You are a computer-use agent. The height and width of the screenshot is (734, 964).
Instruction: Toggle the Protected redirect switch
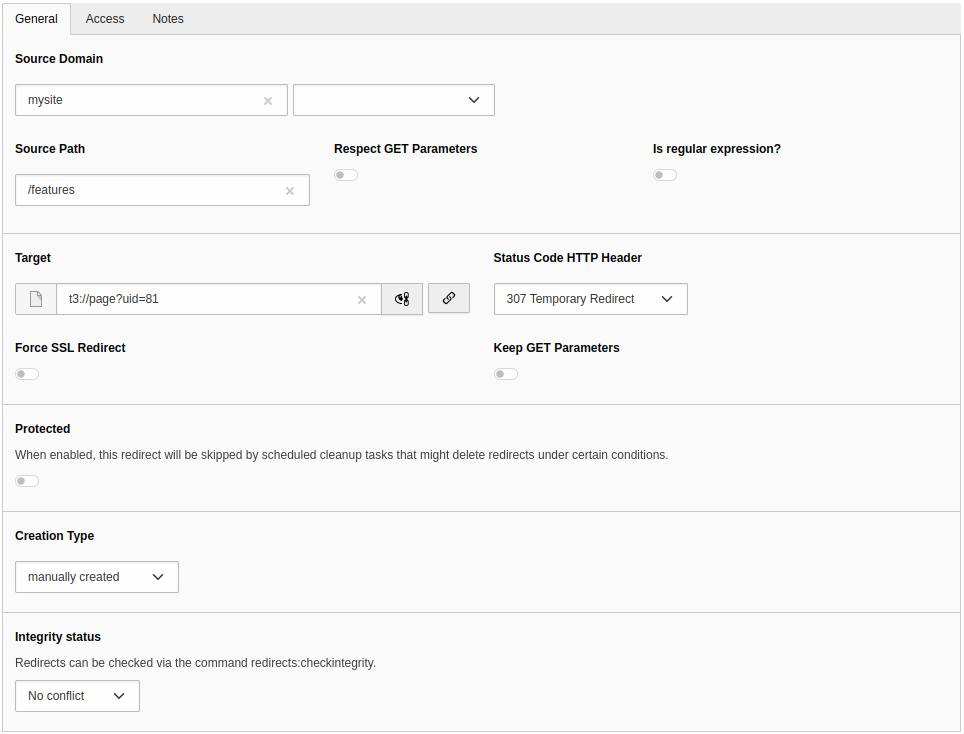(x=27, y=481)
